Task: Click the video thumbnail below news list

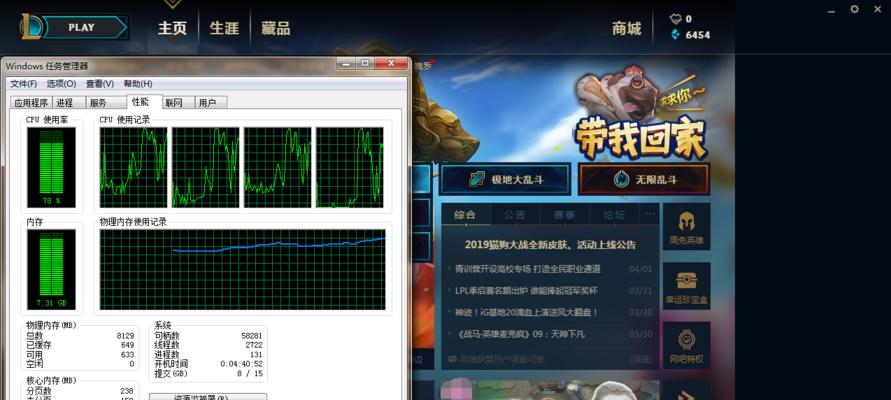Action: (x=550, y=390)
